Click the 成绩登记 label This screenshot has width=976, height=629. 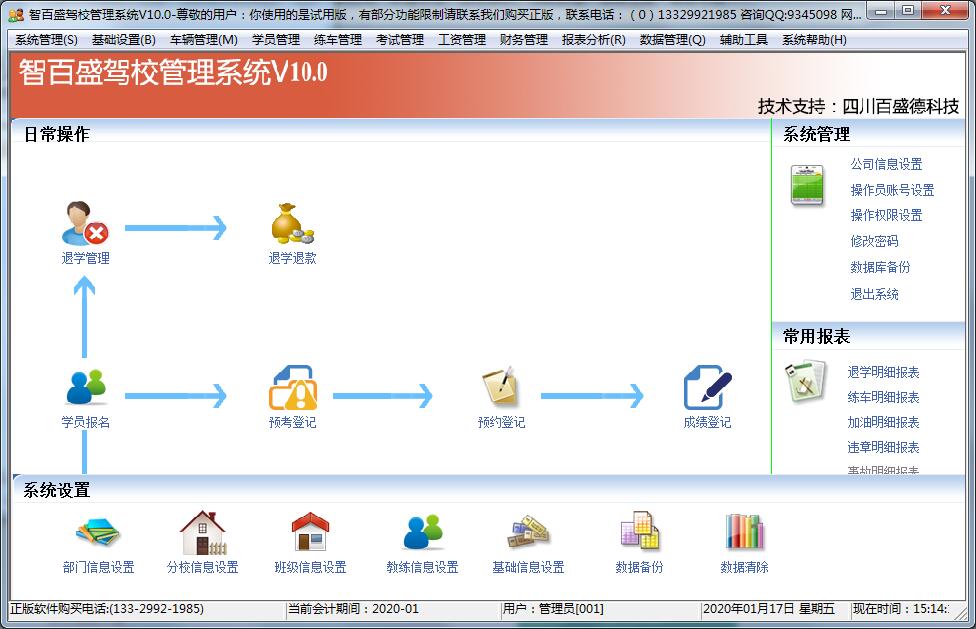tap(707, 422)
